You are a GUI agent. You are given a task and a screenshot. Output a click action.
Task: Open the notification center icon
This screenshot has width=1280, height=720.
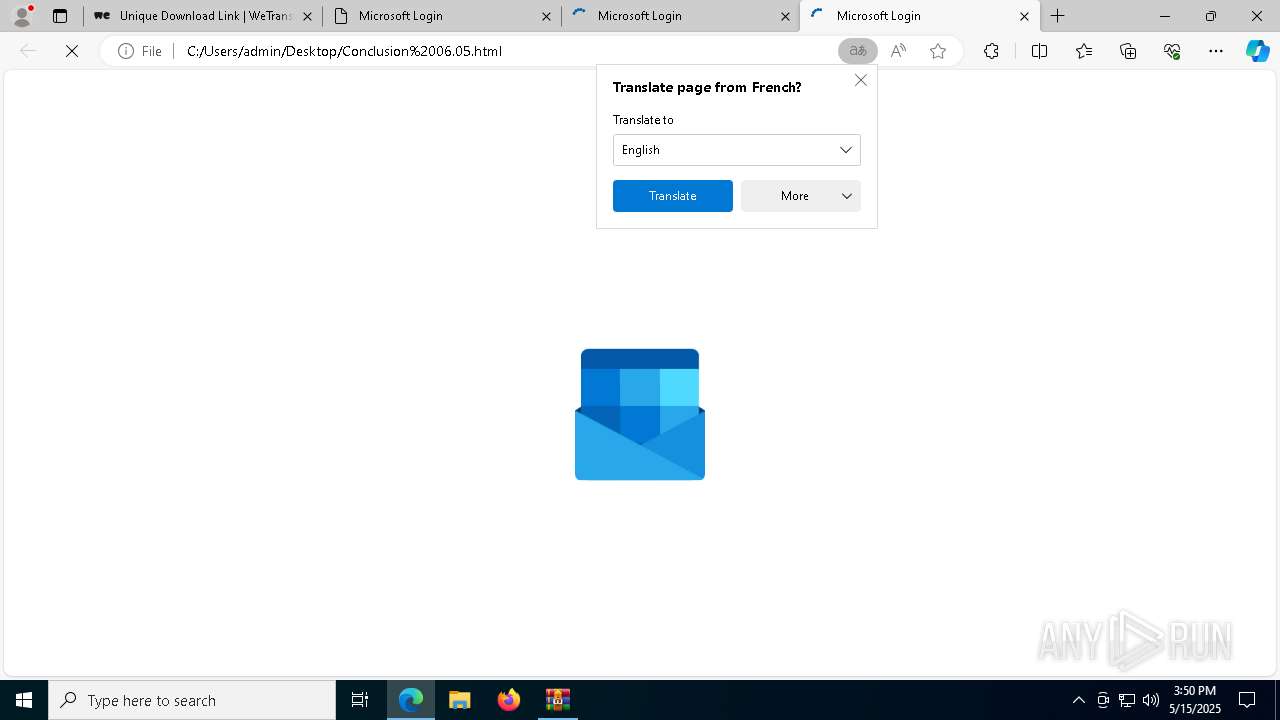coord(1247,700)
